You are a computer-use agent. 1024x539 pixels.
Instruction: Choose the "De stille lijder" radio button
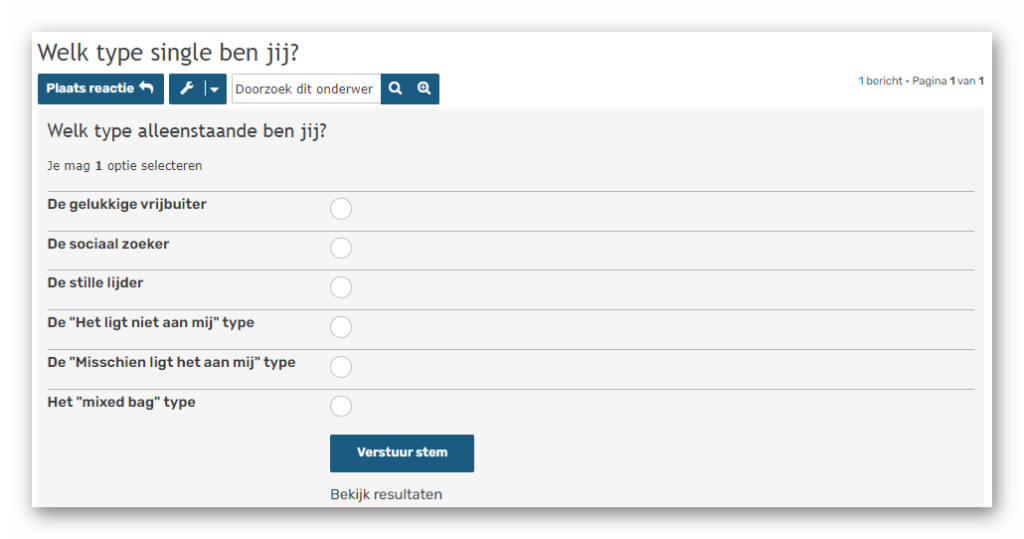click(x=341, y=287)
